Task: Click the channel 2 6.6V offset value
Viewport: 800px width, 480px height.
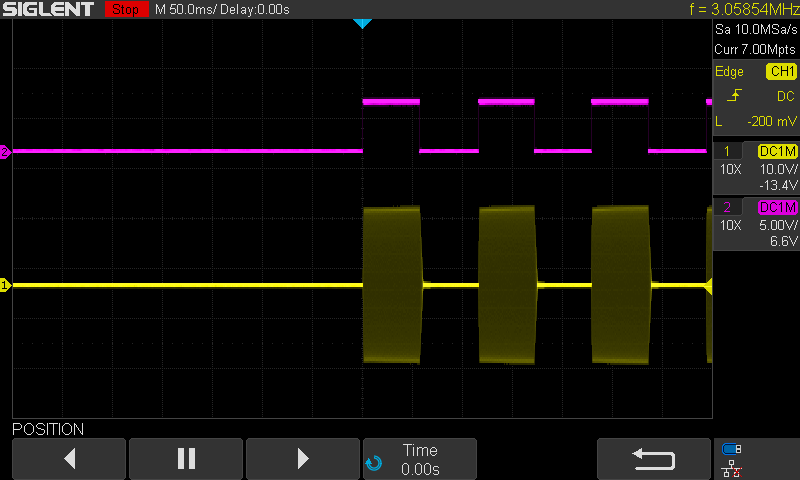Action: click(x=784, y=241)
